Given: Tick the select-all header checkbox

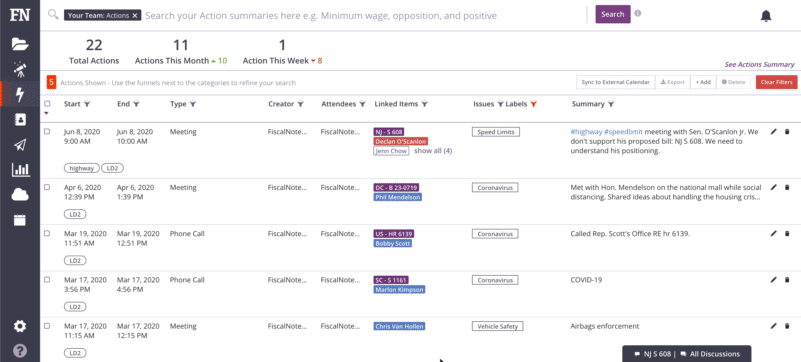Looking at the screenshot, I should 47,104.
